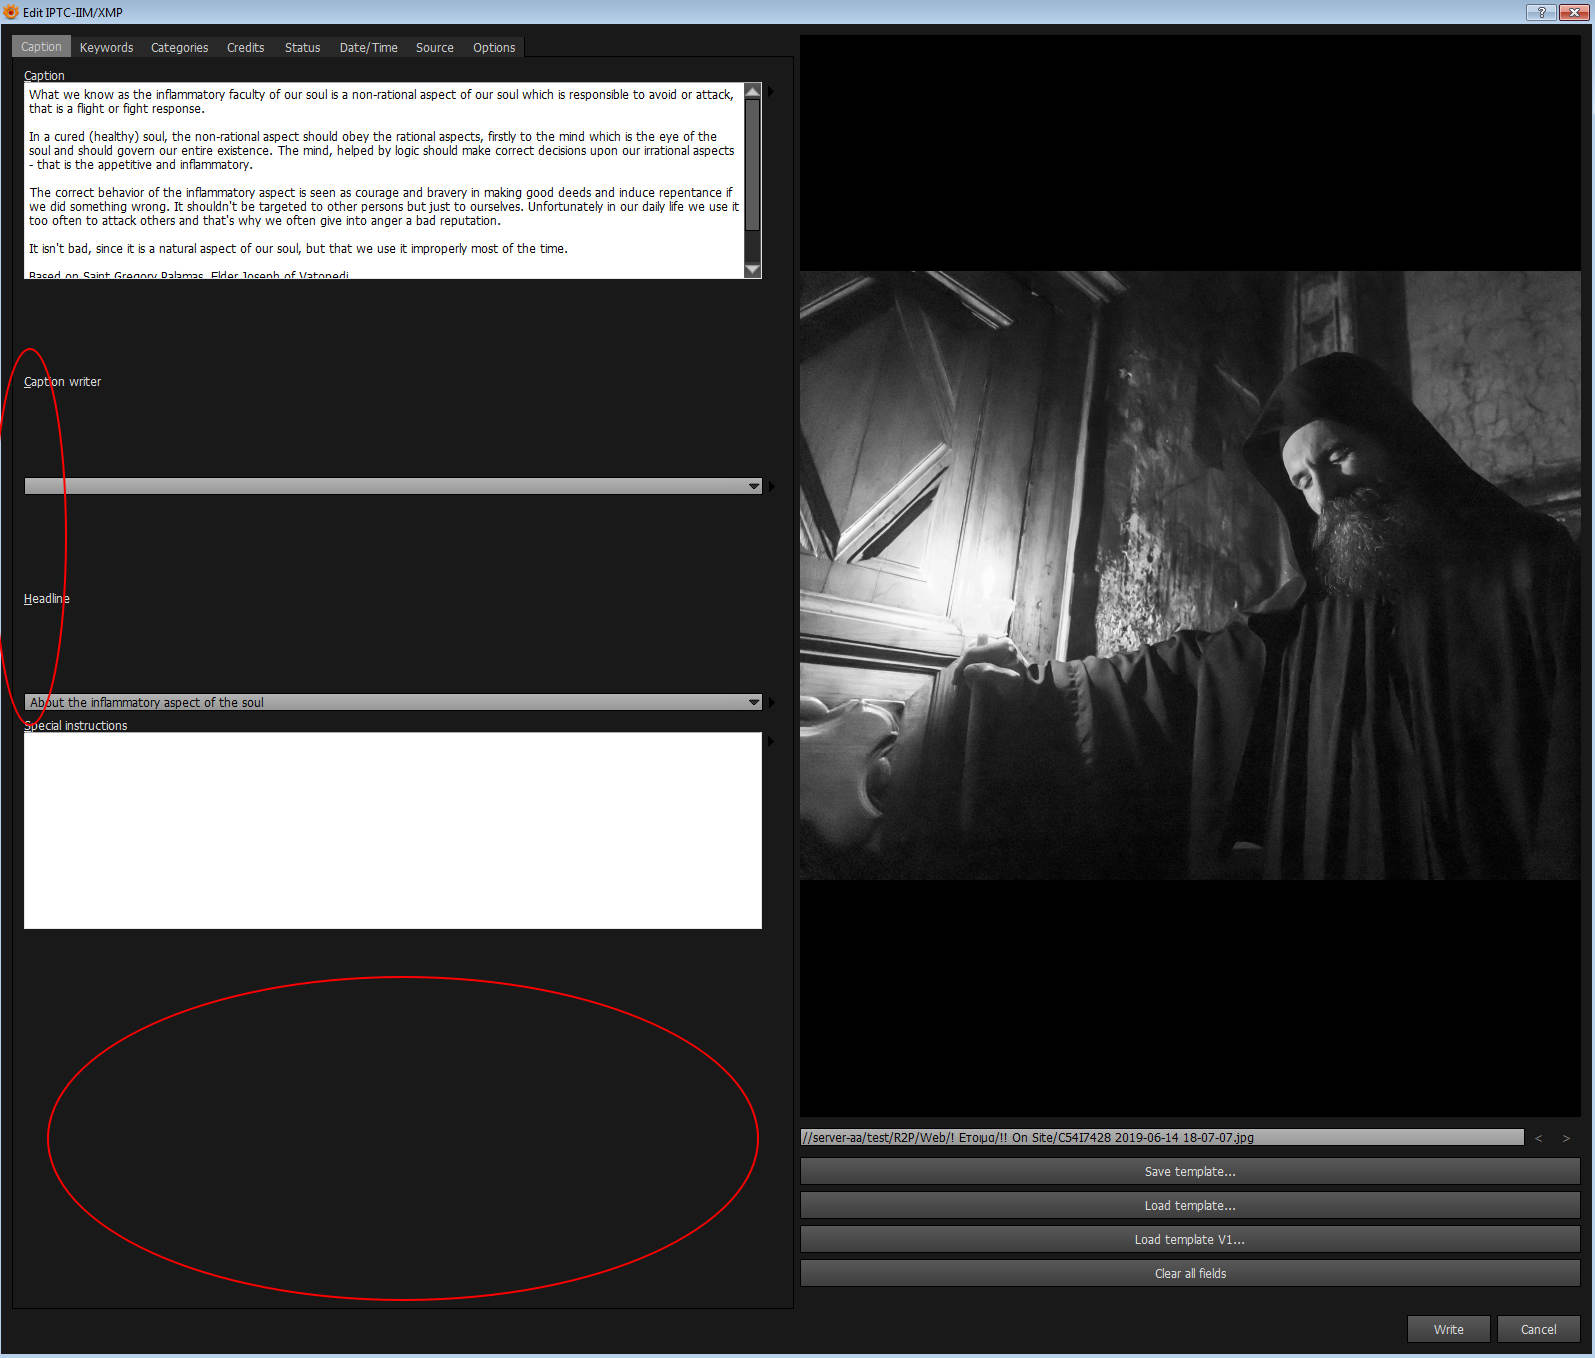1595x1358 pixels.
Task: Show the Options tab
Action: pyautogui.click(x=494, y=47)
